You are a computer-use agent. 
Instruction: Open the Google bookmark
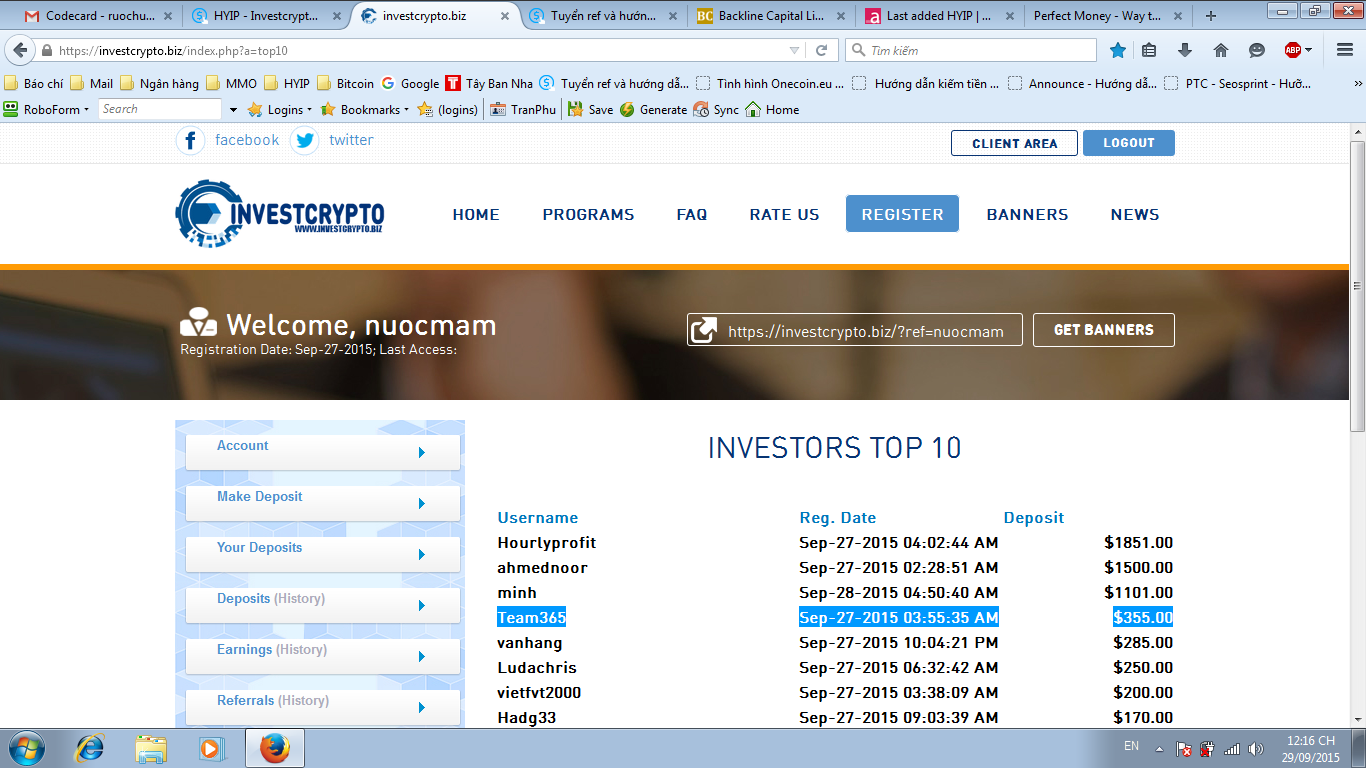[410, 84]
